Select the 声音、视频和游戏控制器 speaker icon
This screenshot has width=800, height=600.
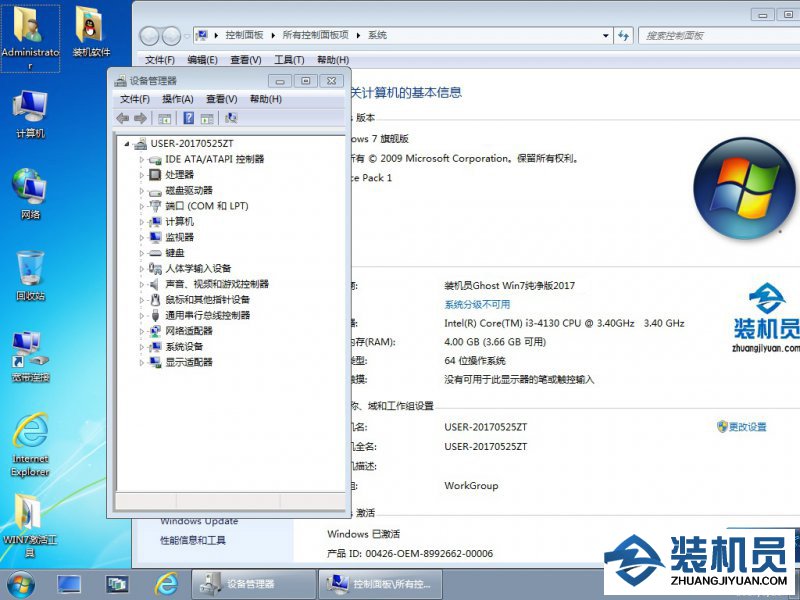155,284
